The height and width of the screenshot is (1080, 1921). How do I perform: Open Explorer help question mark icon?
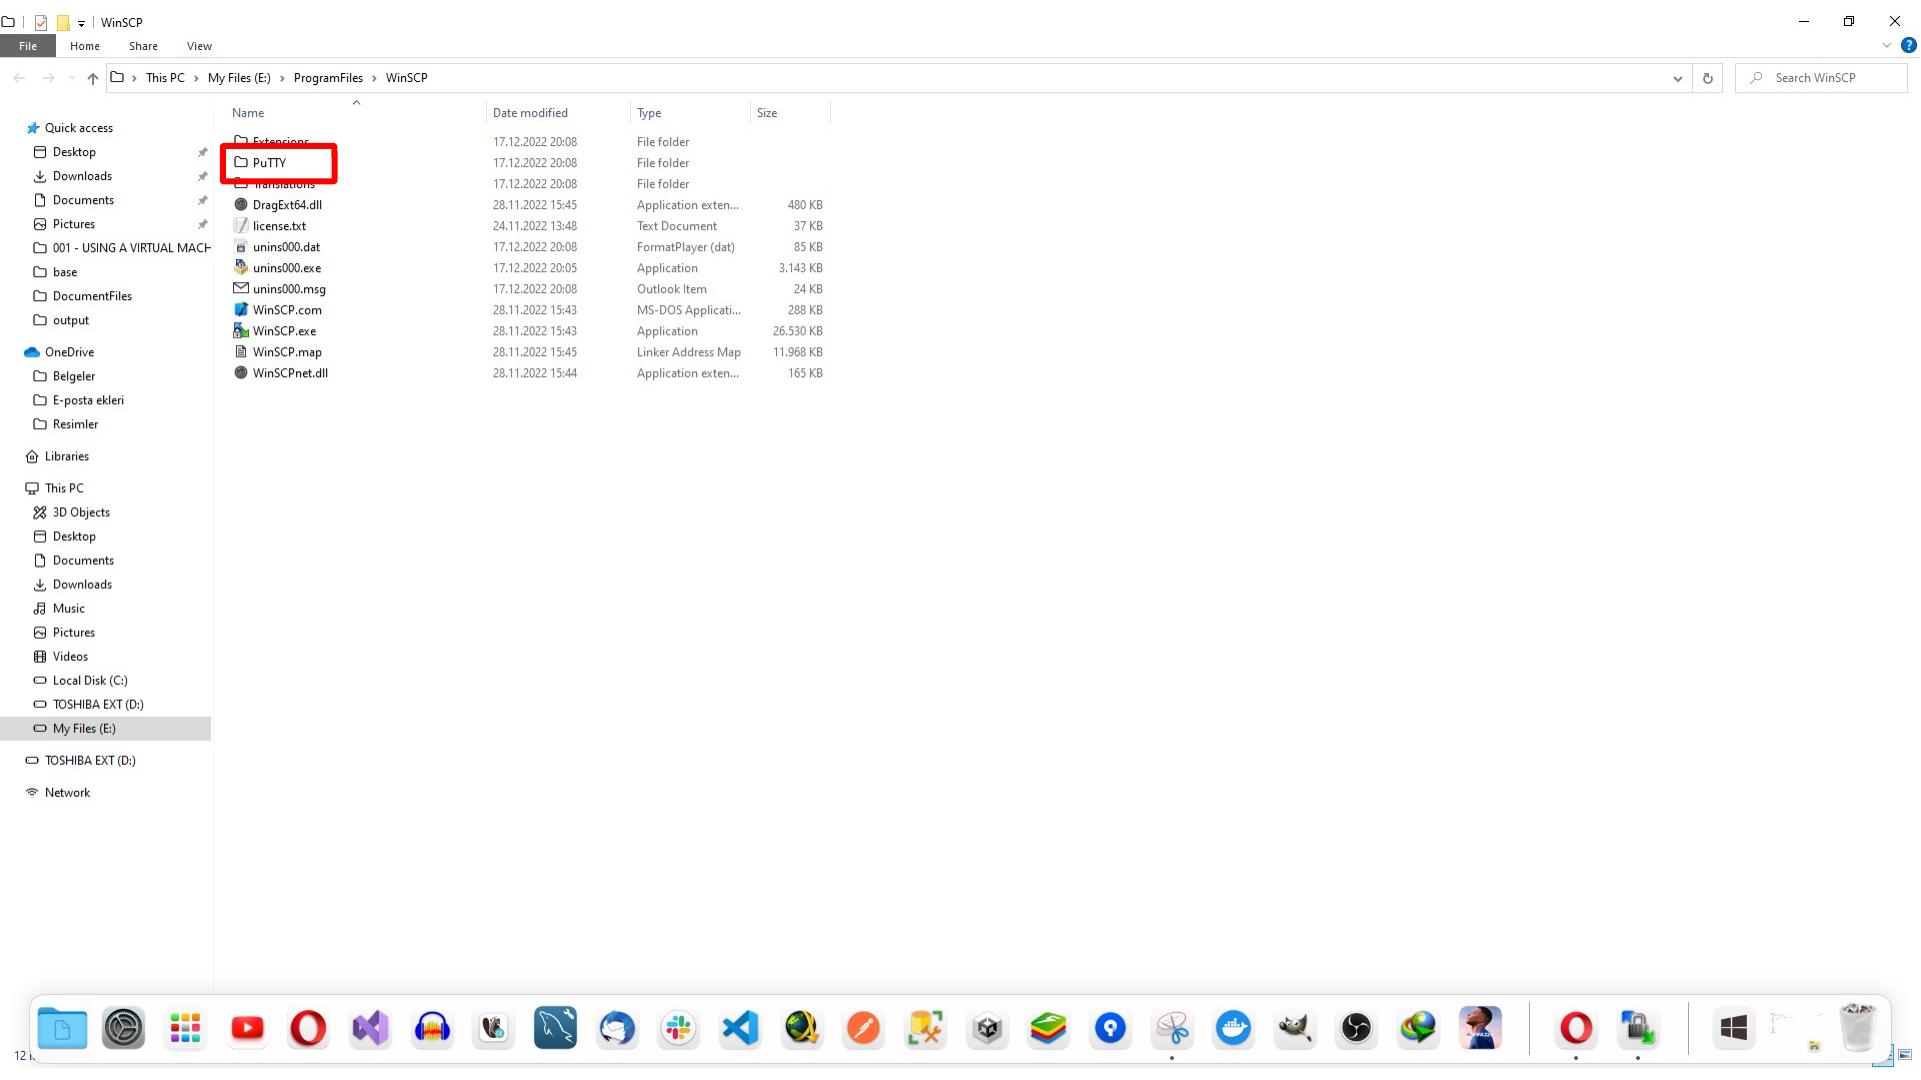(x=1908, y=45)
